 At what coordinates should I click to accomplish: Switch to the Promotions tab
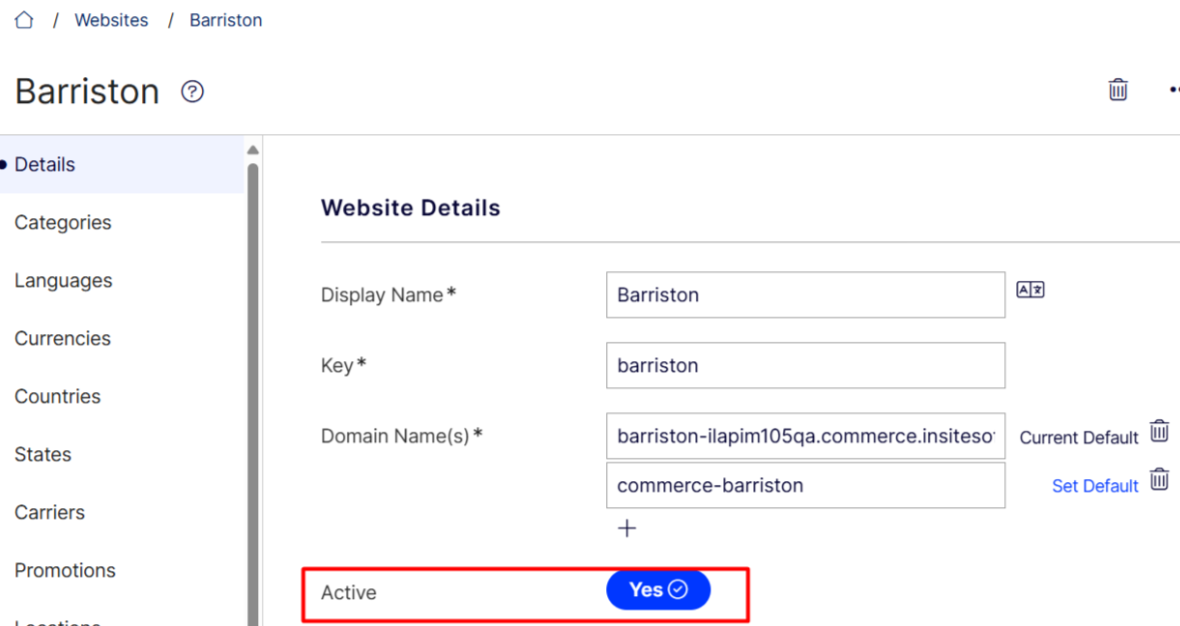click(65, 570)
